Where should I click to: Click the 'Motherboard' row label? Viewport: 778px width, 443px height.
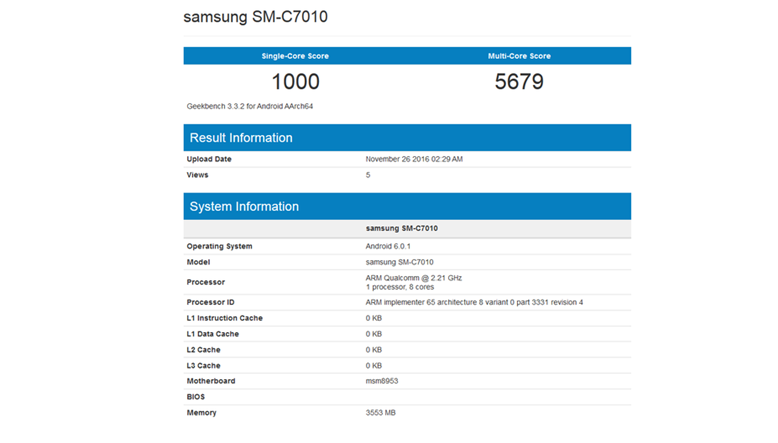pyautogui.click(x=211, y=381)
